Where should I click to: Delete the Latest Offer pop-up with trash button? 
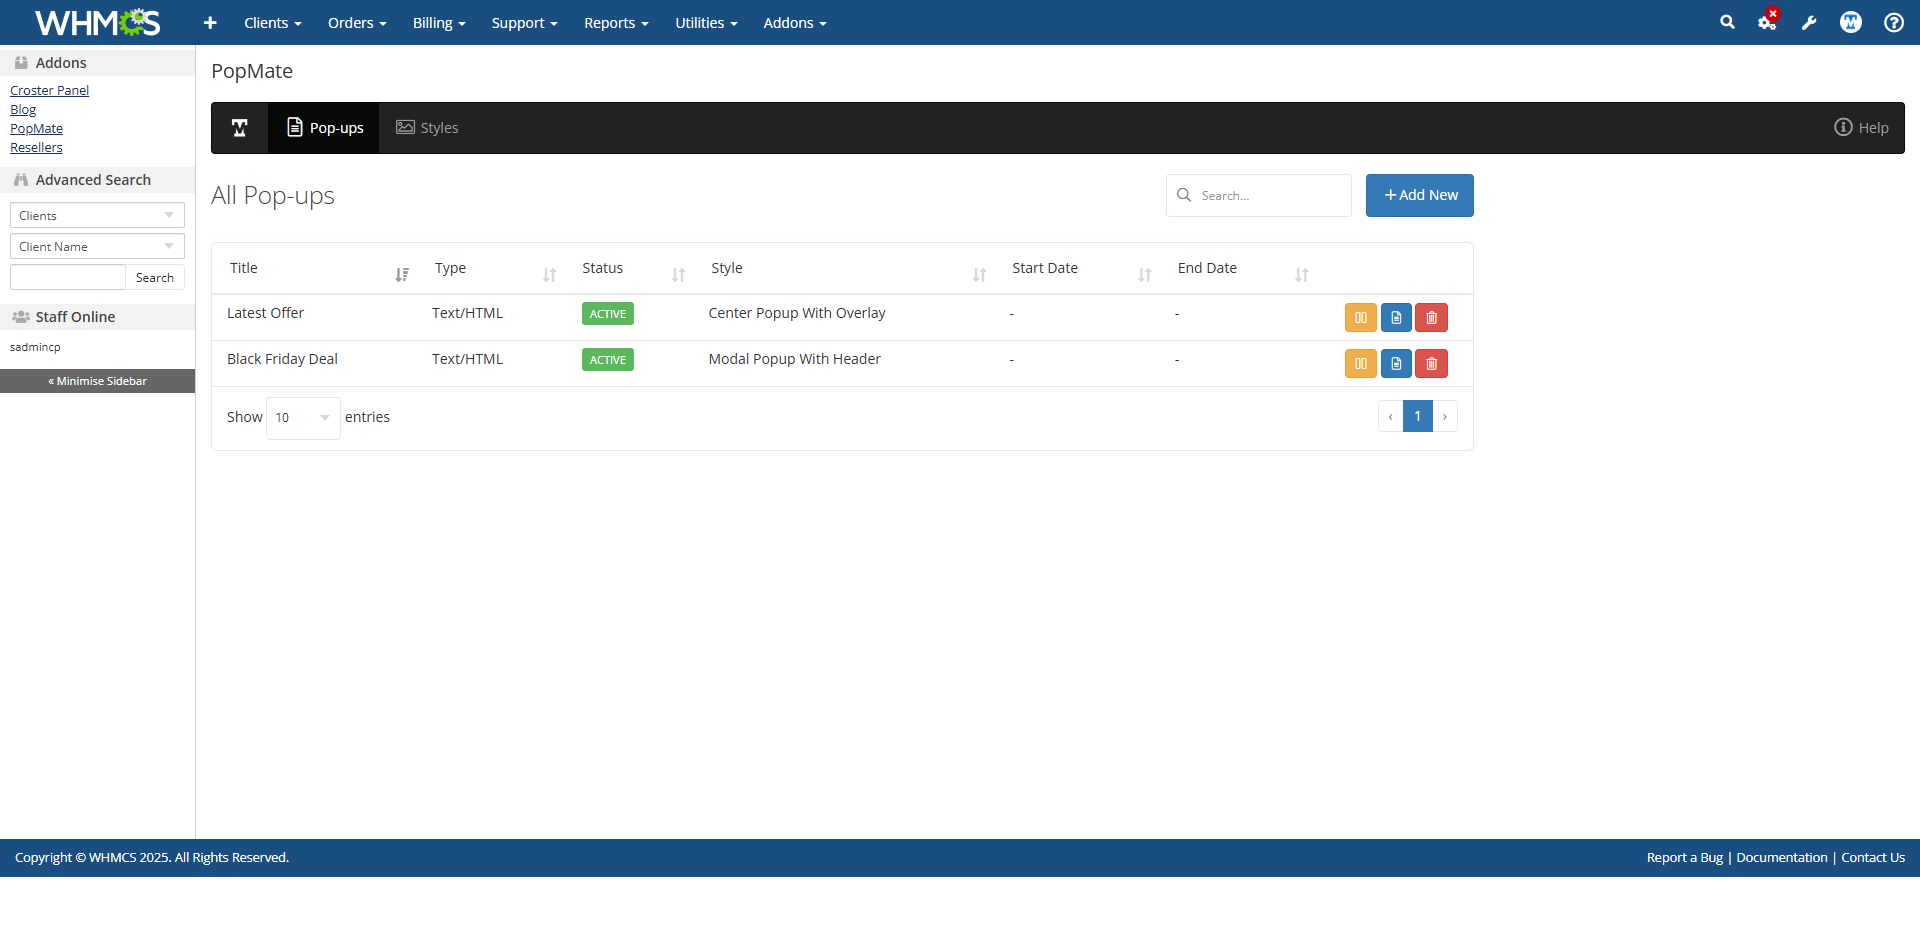point(1431,318)
